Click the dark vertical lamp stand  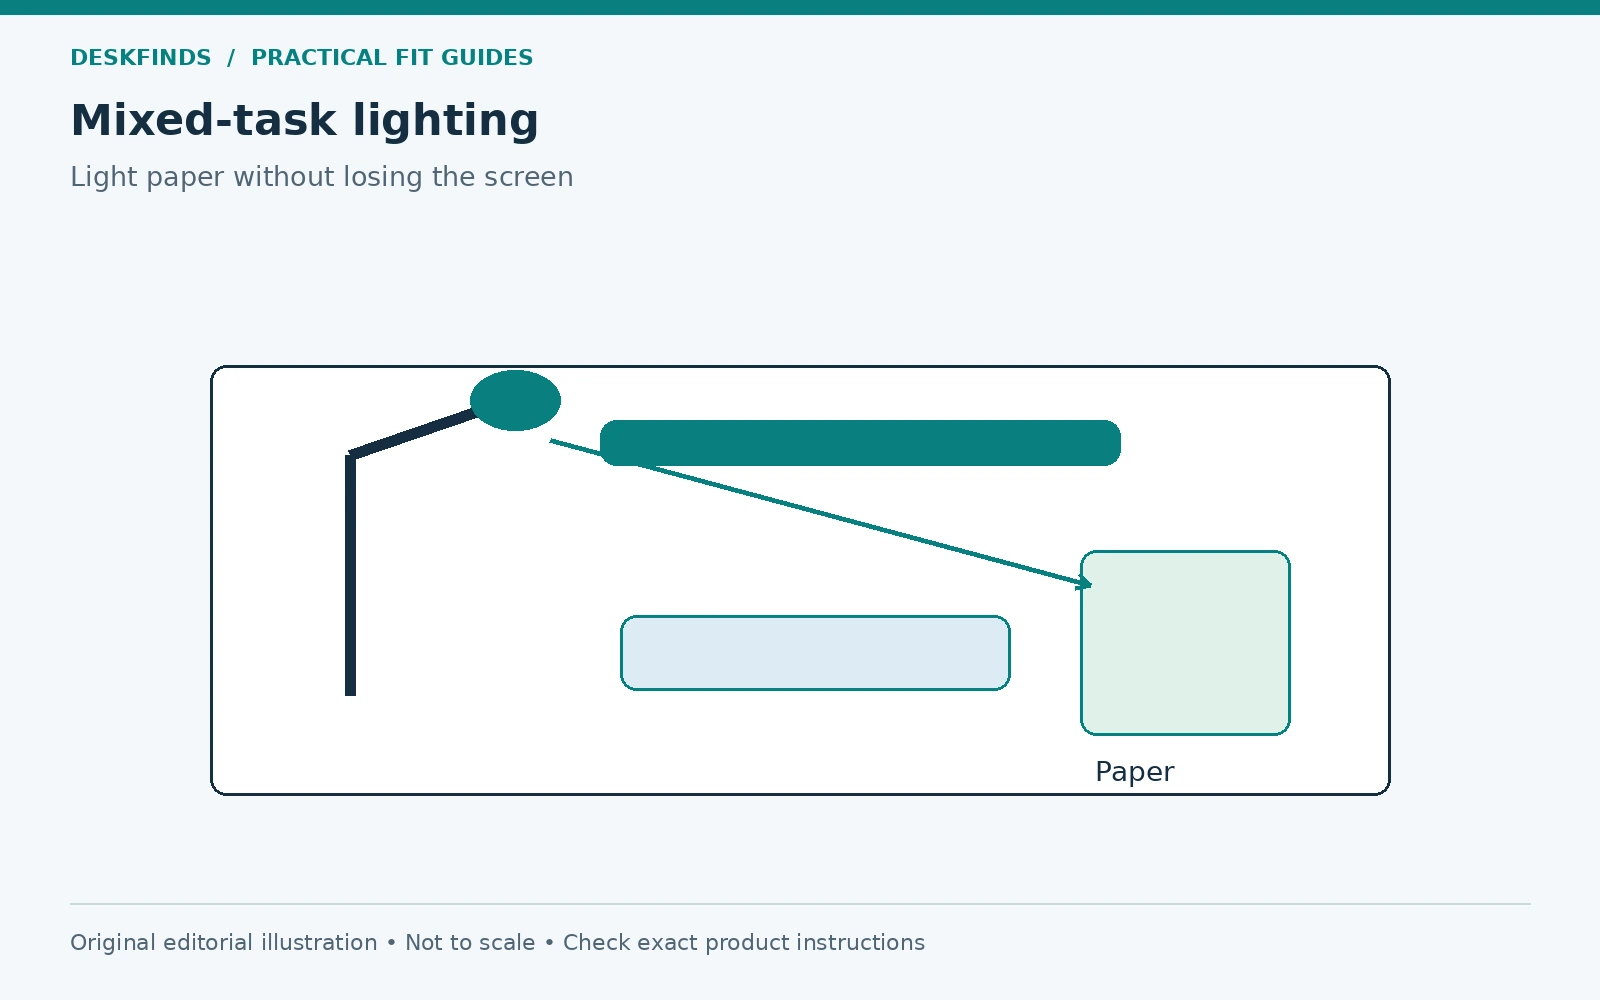(x=350, y=575)
